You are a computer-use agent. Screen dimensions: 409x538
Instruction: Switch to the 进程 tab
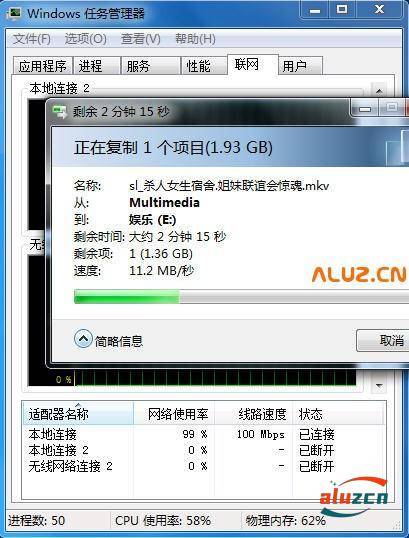tap(97, 66)
